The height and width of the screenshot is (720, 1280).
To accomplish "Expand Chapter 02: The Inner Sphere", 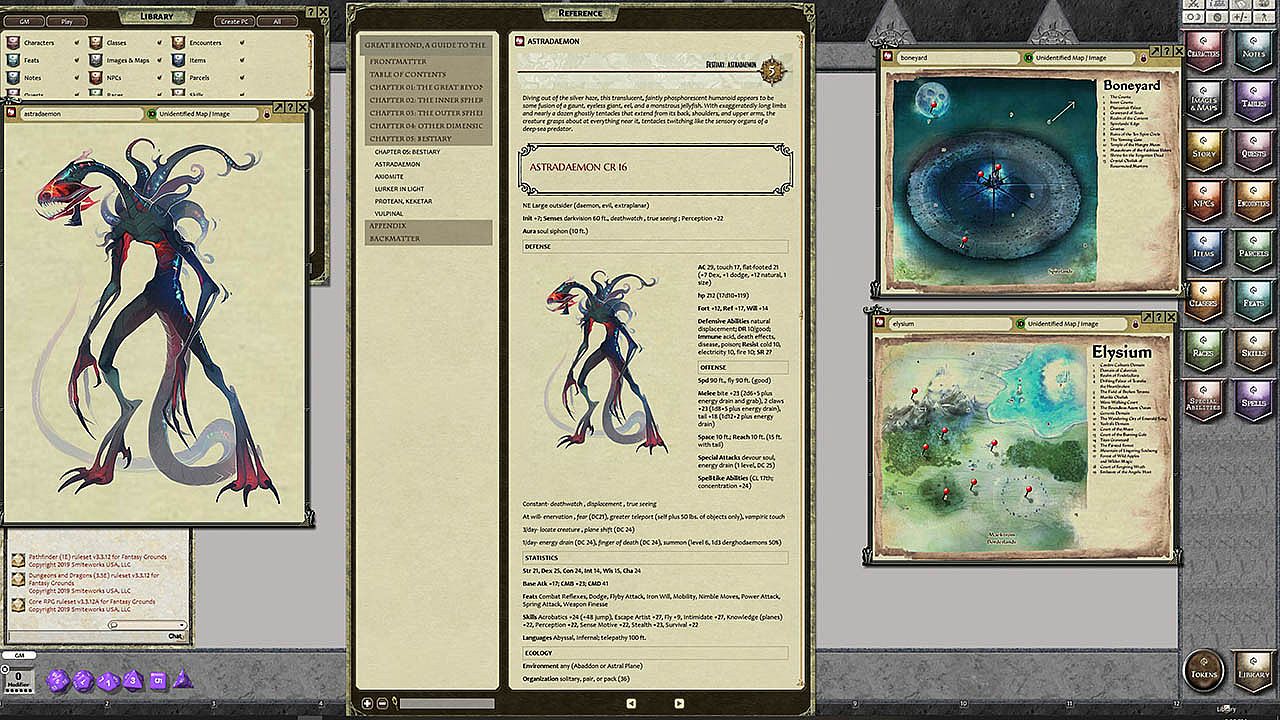I will pos(429,100).
